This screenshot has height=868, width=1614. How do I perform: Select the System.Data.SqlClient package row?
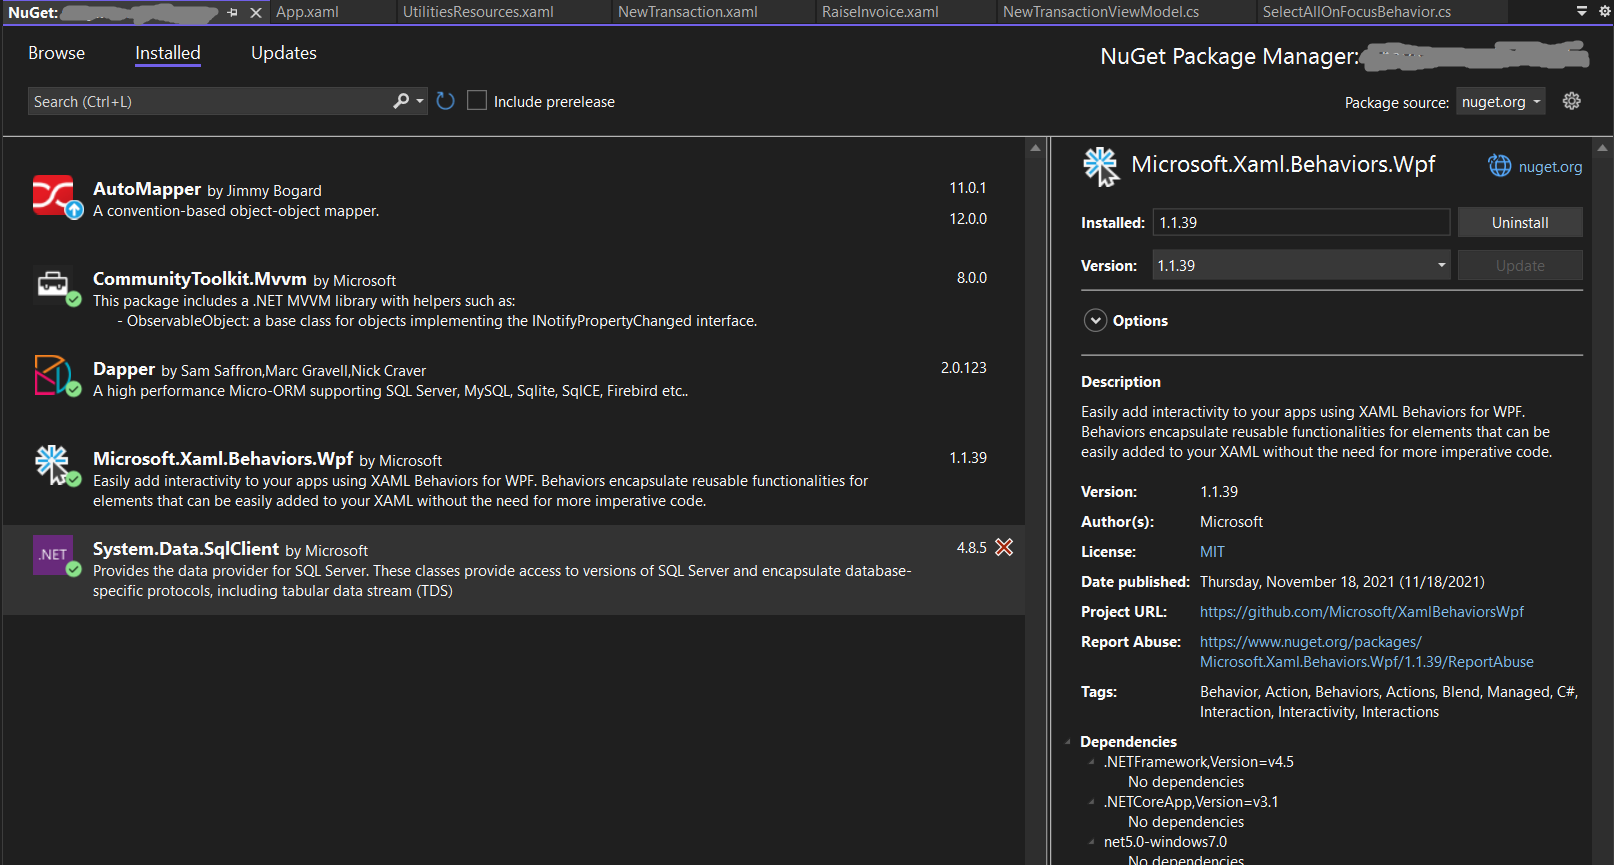[514, 569]
